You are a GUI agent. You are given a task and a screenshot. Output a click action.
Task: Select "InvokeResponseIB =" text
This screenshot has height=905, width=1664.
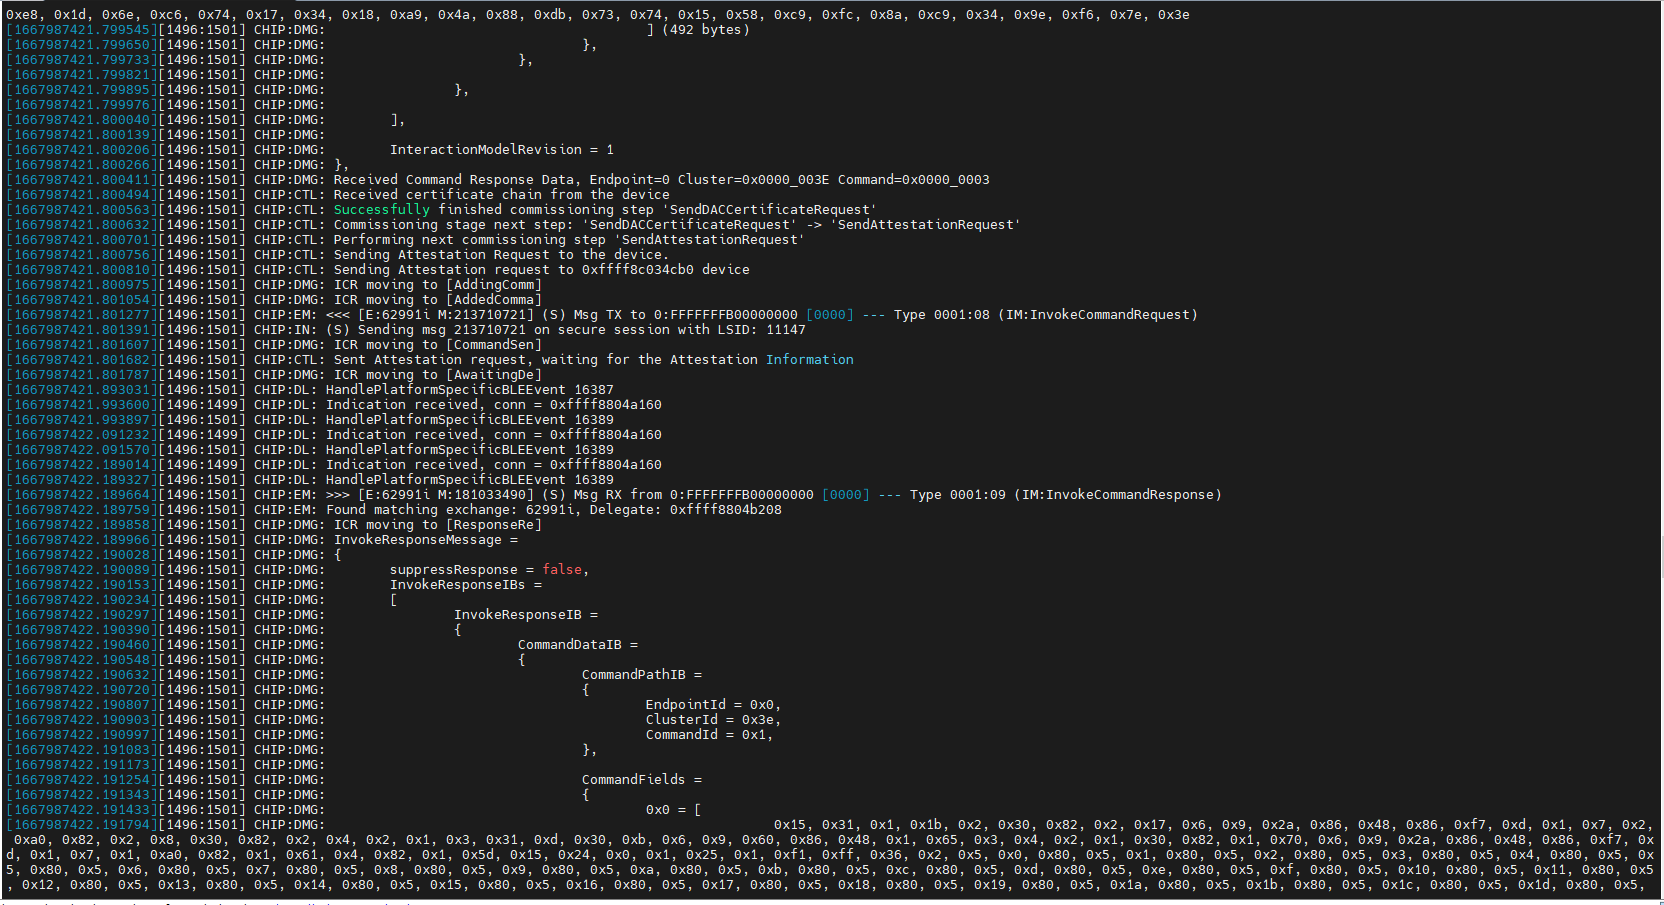click(526, 615)
